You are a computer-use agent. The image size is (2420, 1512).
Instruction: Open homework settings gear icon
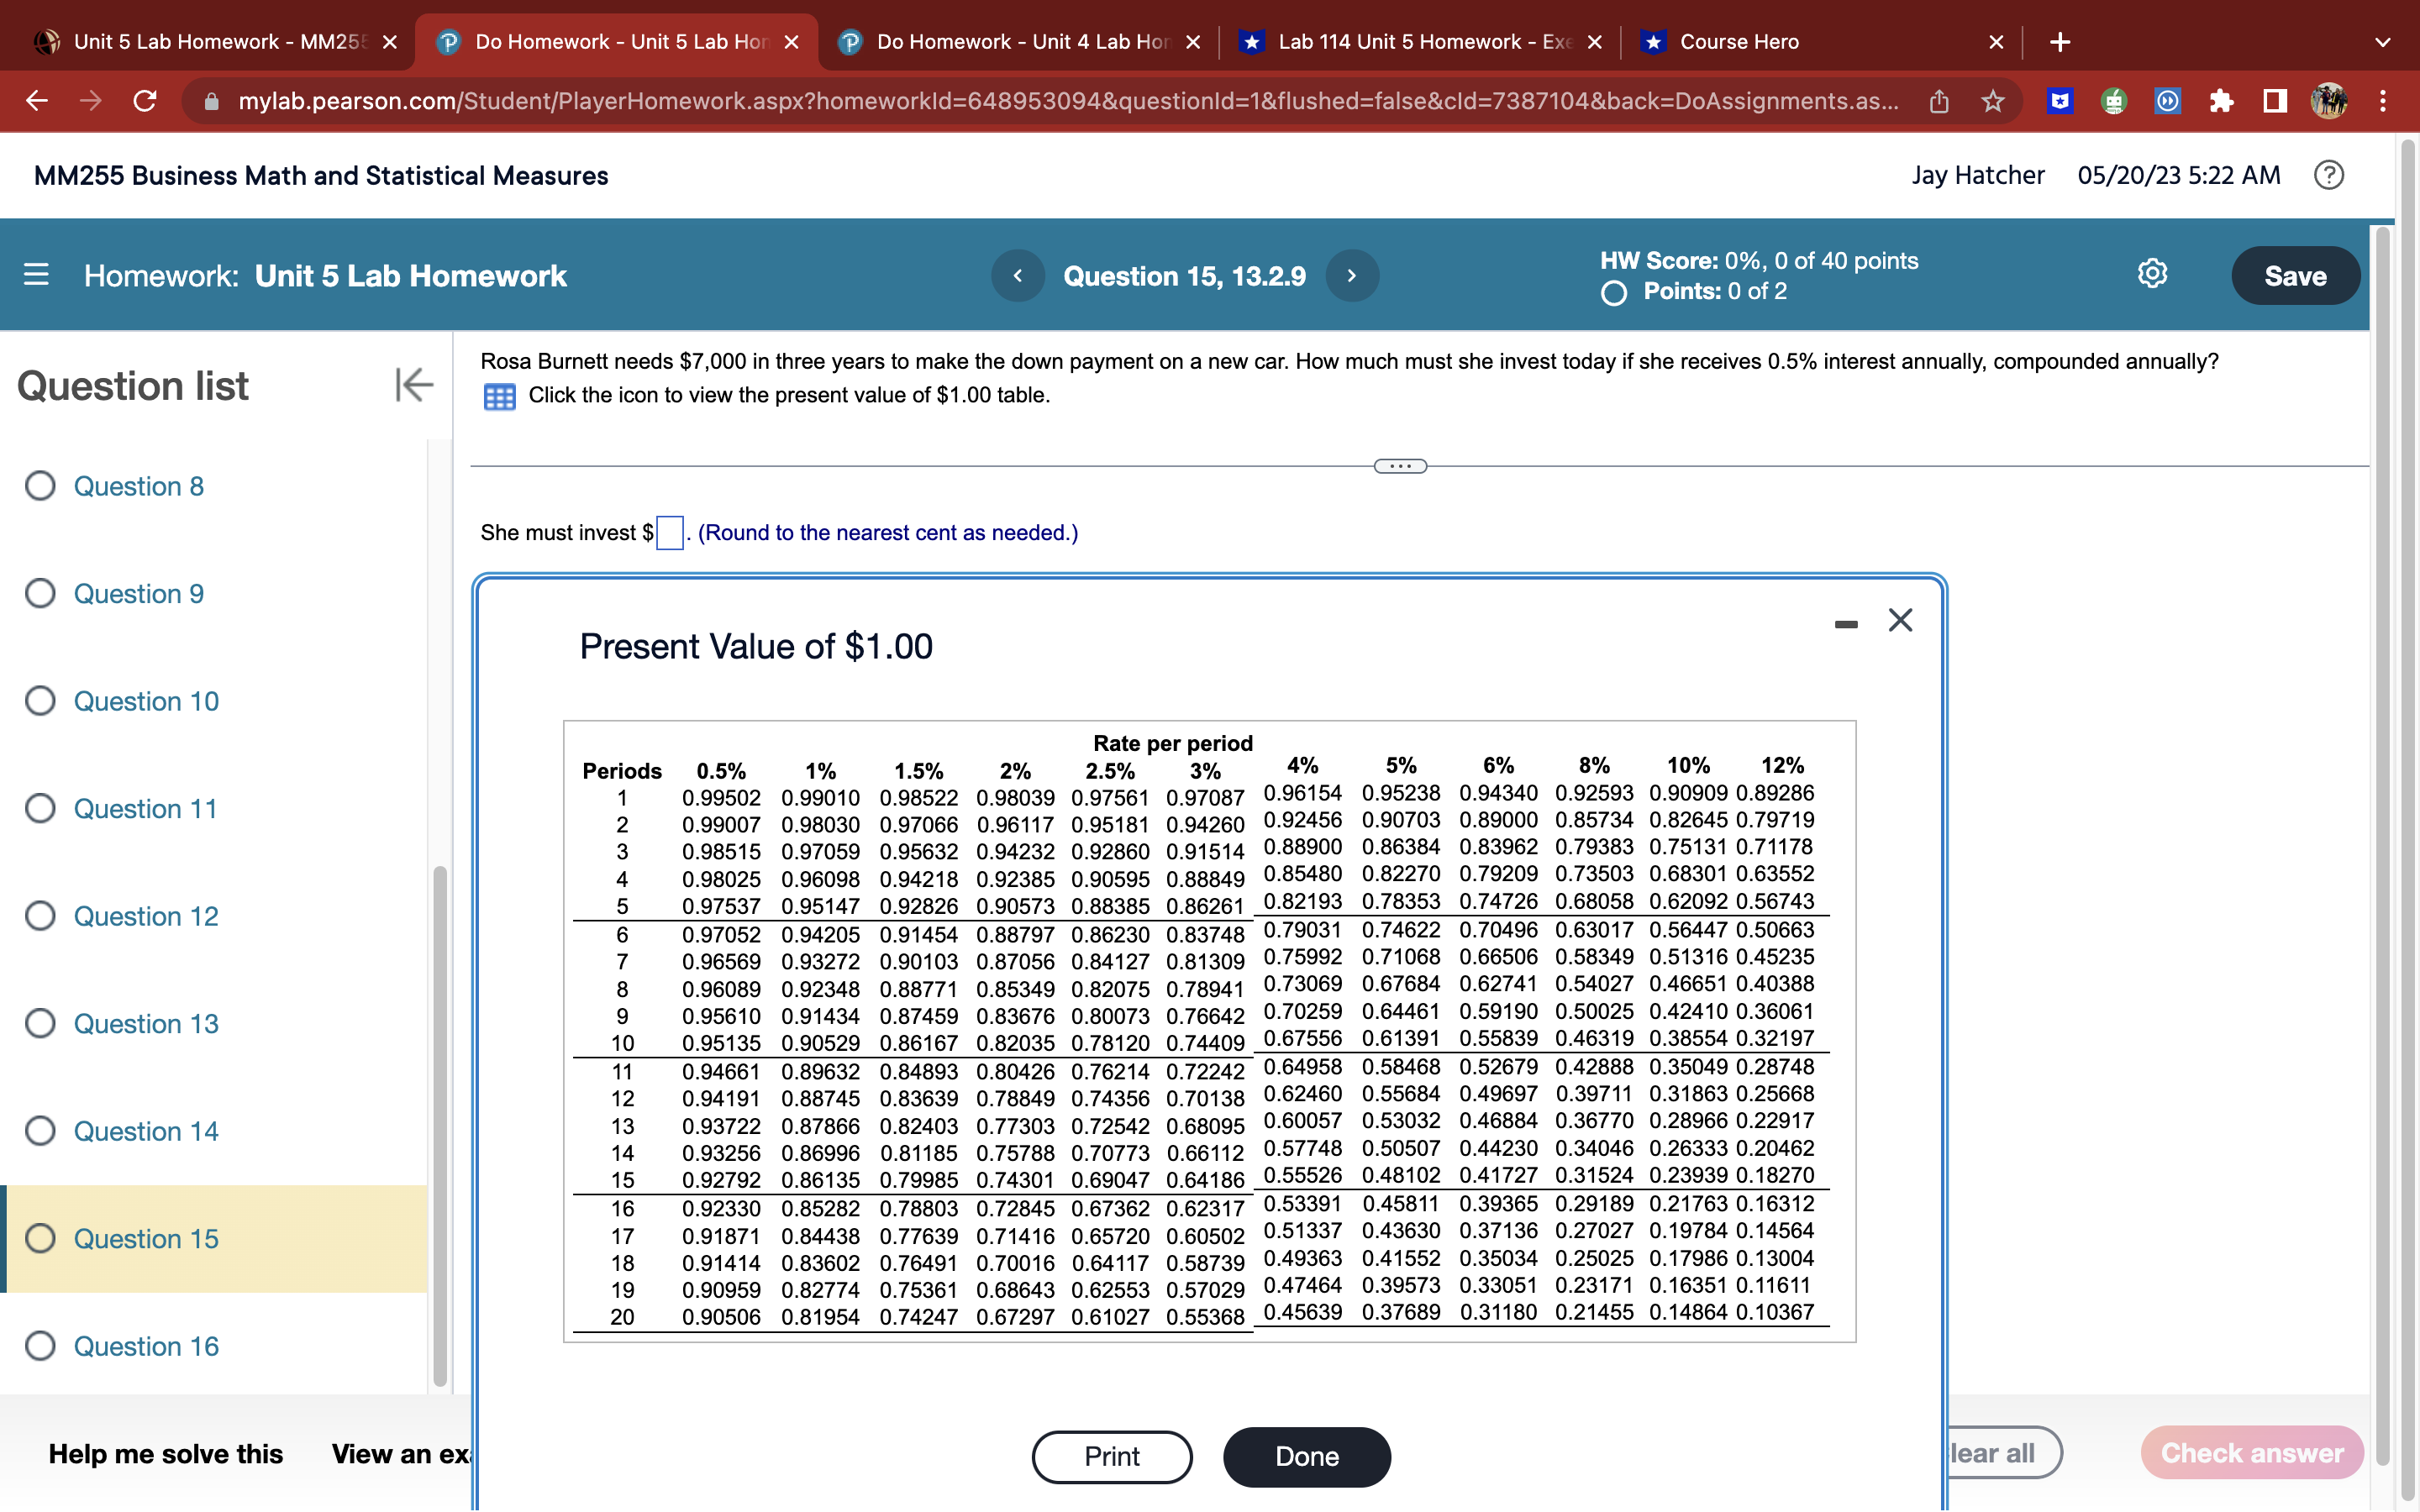(2152, 274)
